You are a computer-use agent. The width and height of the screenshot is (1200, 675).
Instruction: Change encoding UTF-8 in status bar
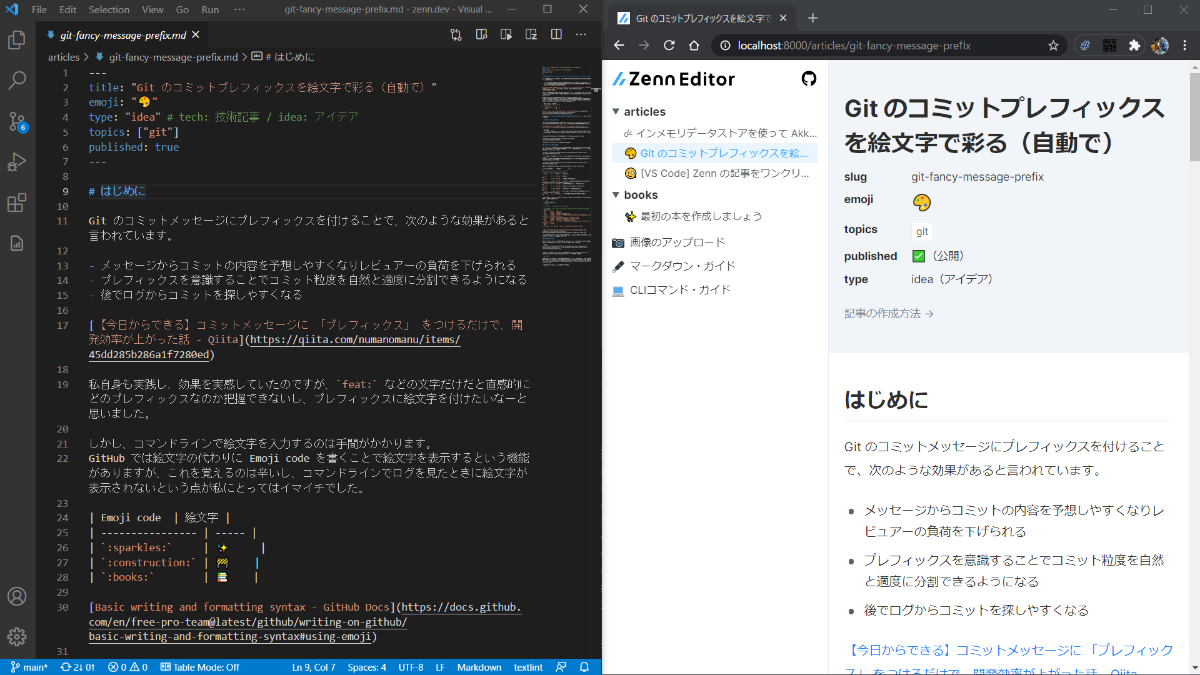[411, 667]
